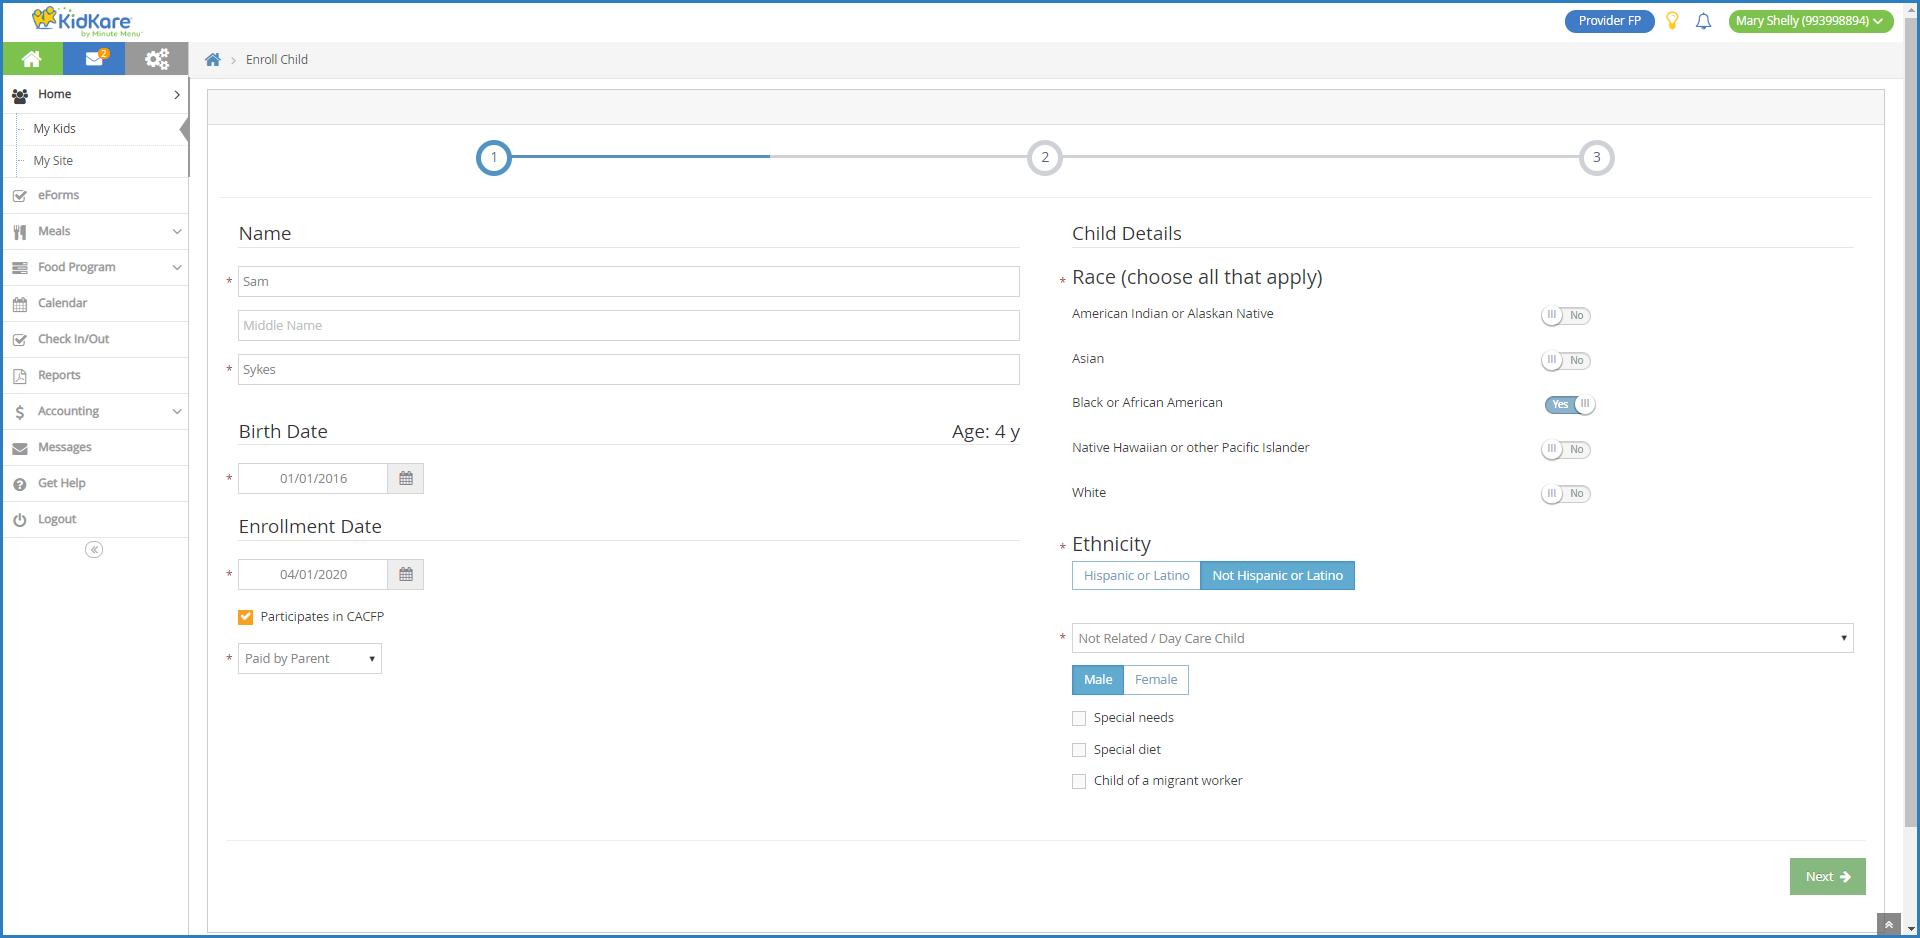This screenshot has width=1920, height=938.
Task: Select Male gender button
Action: tap(1098, 680)
